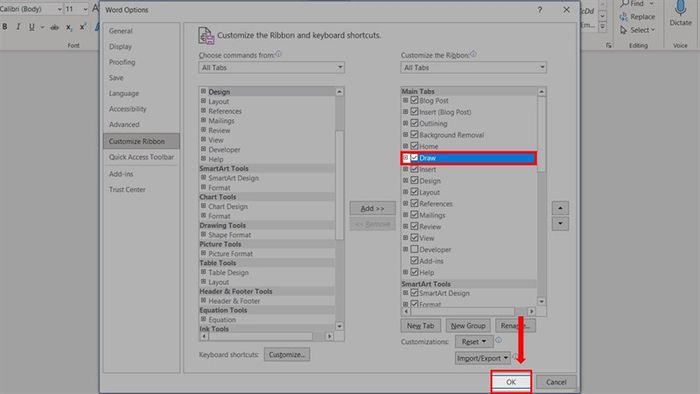Select Header & Footer in left list
700x394 pixels.
(x=234, y=301)
